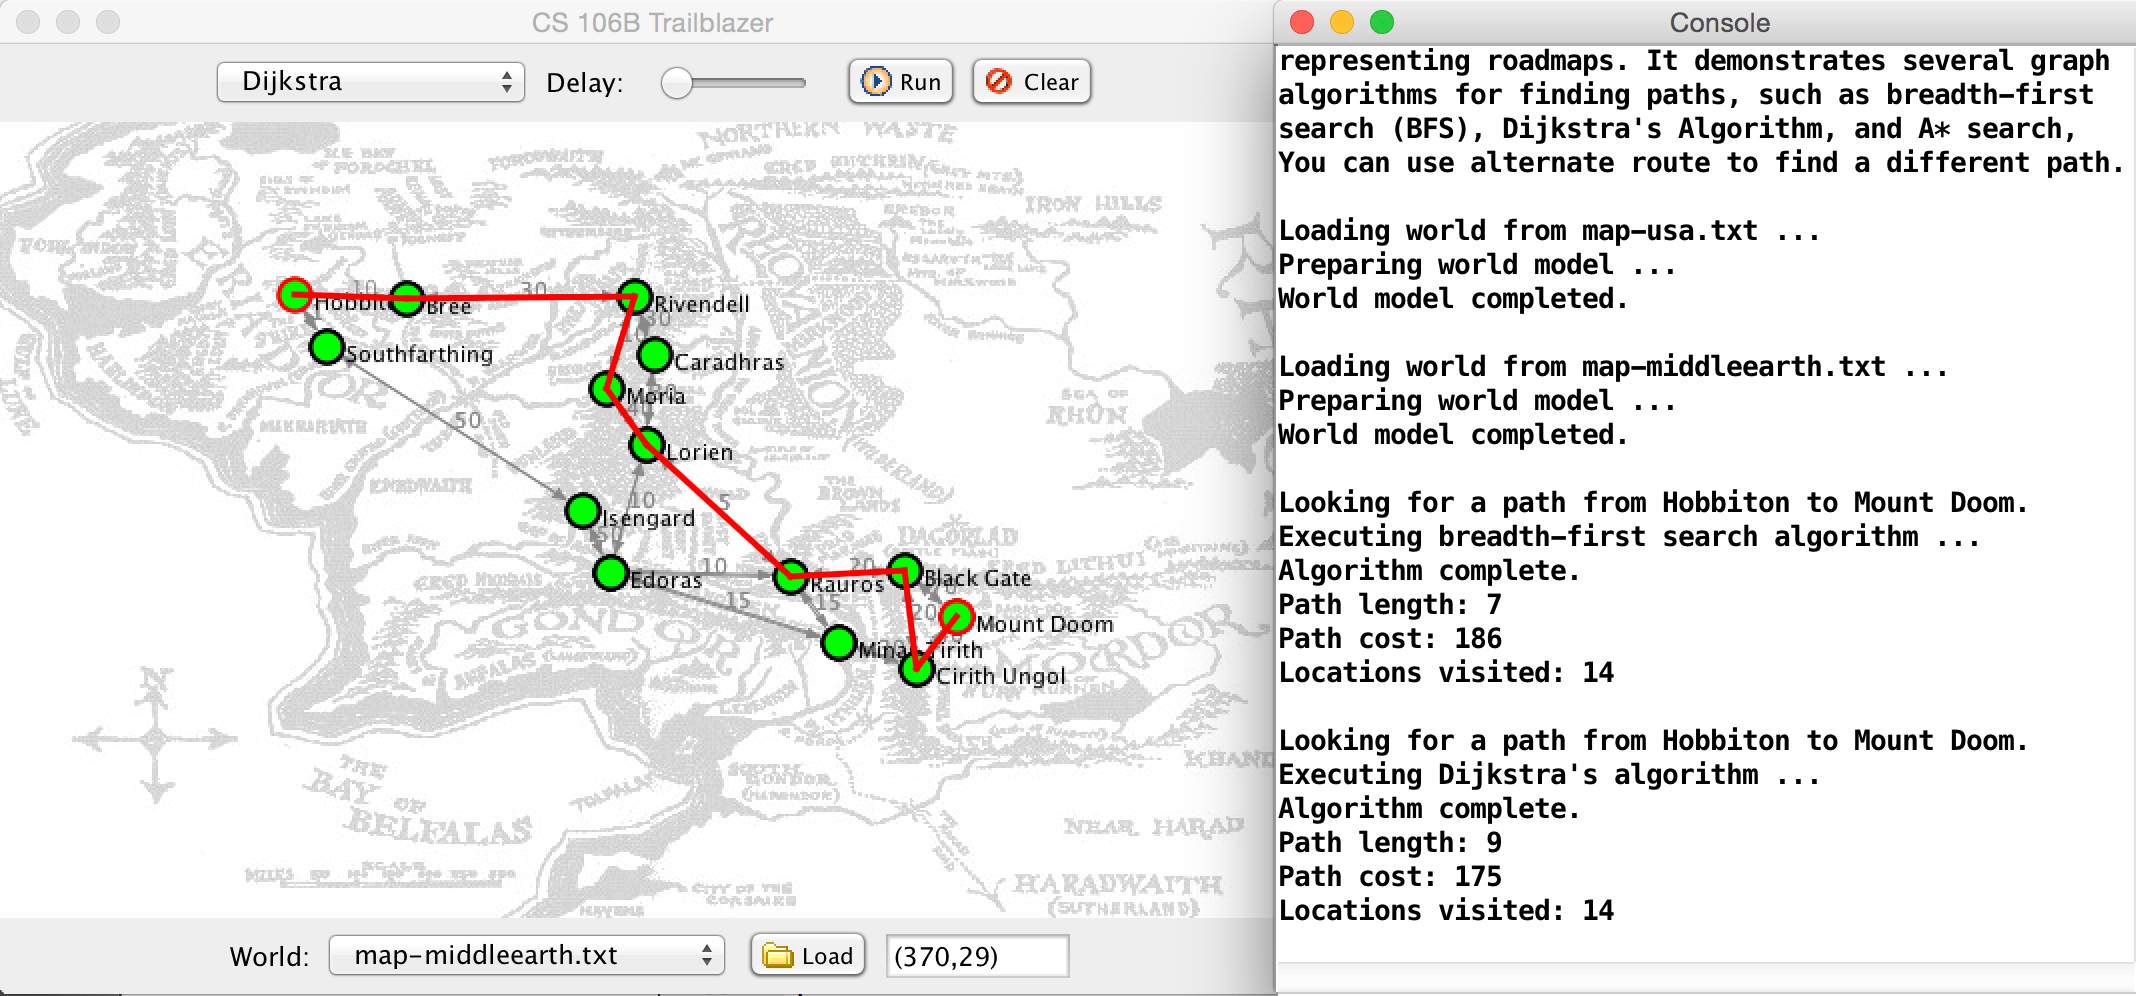Click the Load world button
Screen dimensions: 2136x996
tap(808, 956)
